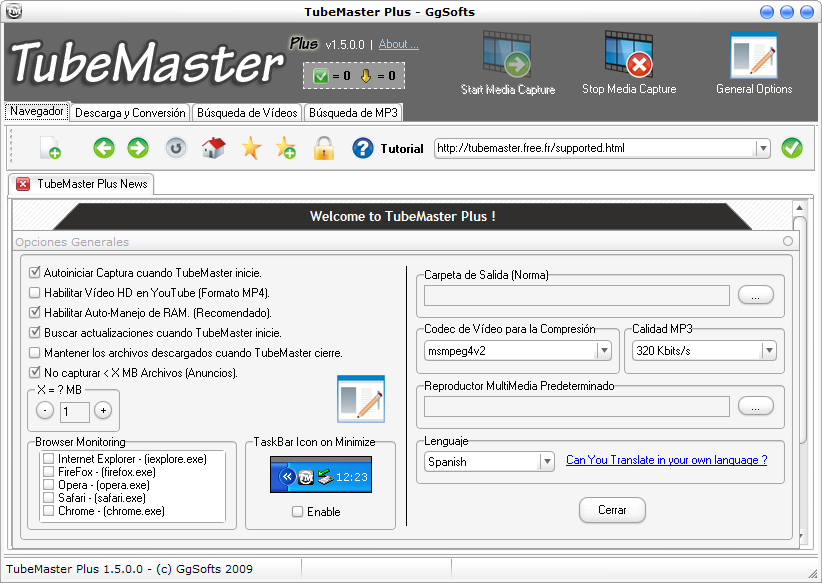
Task: Open the Lenguaje dropdown showing Spanish
Action: [x=547, y=462]
